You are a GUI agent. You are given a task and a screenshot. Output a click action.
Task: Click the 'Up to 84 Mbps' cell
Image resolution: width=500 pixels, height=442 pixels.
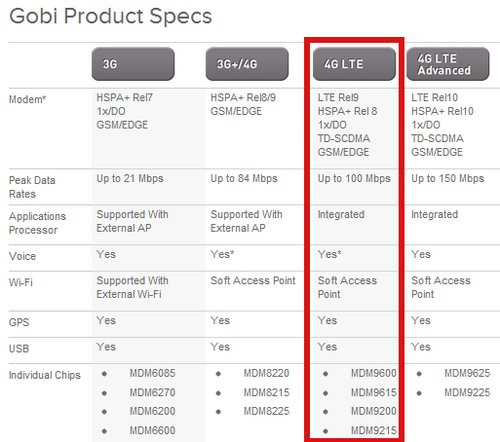244,179
